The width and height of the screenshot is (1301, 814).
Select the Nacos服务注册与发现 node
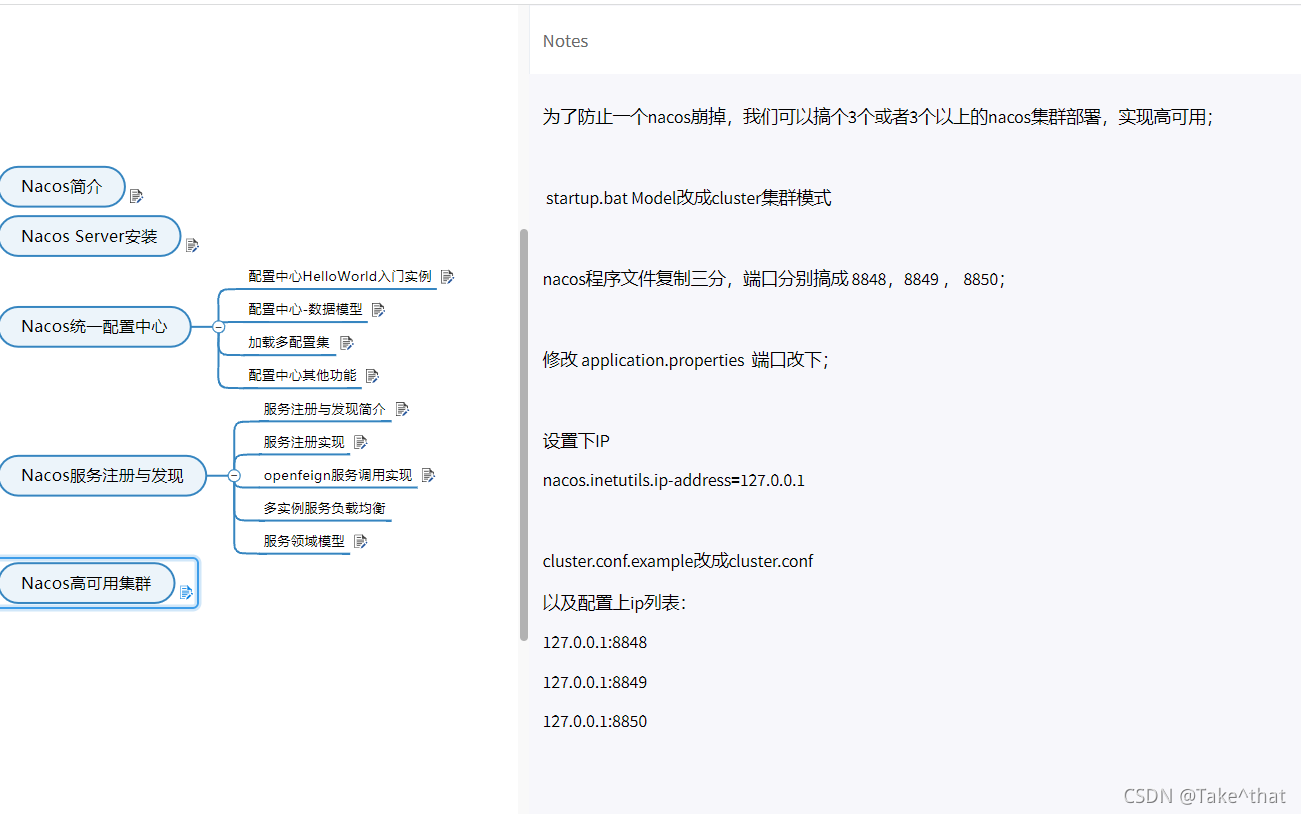pyautogui.click(x=102, y=476)
